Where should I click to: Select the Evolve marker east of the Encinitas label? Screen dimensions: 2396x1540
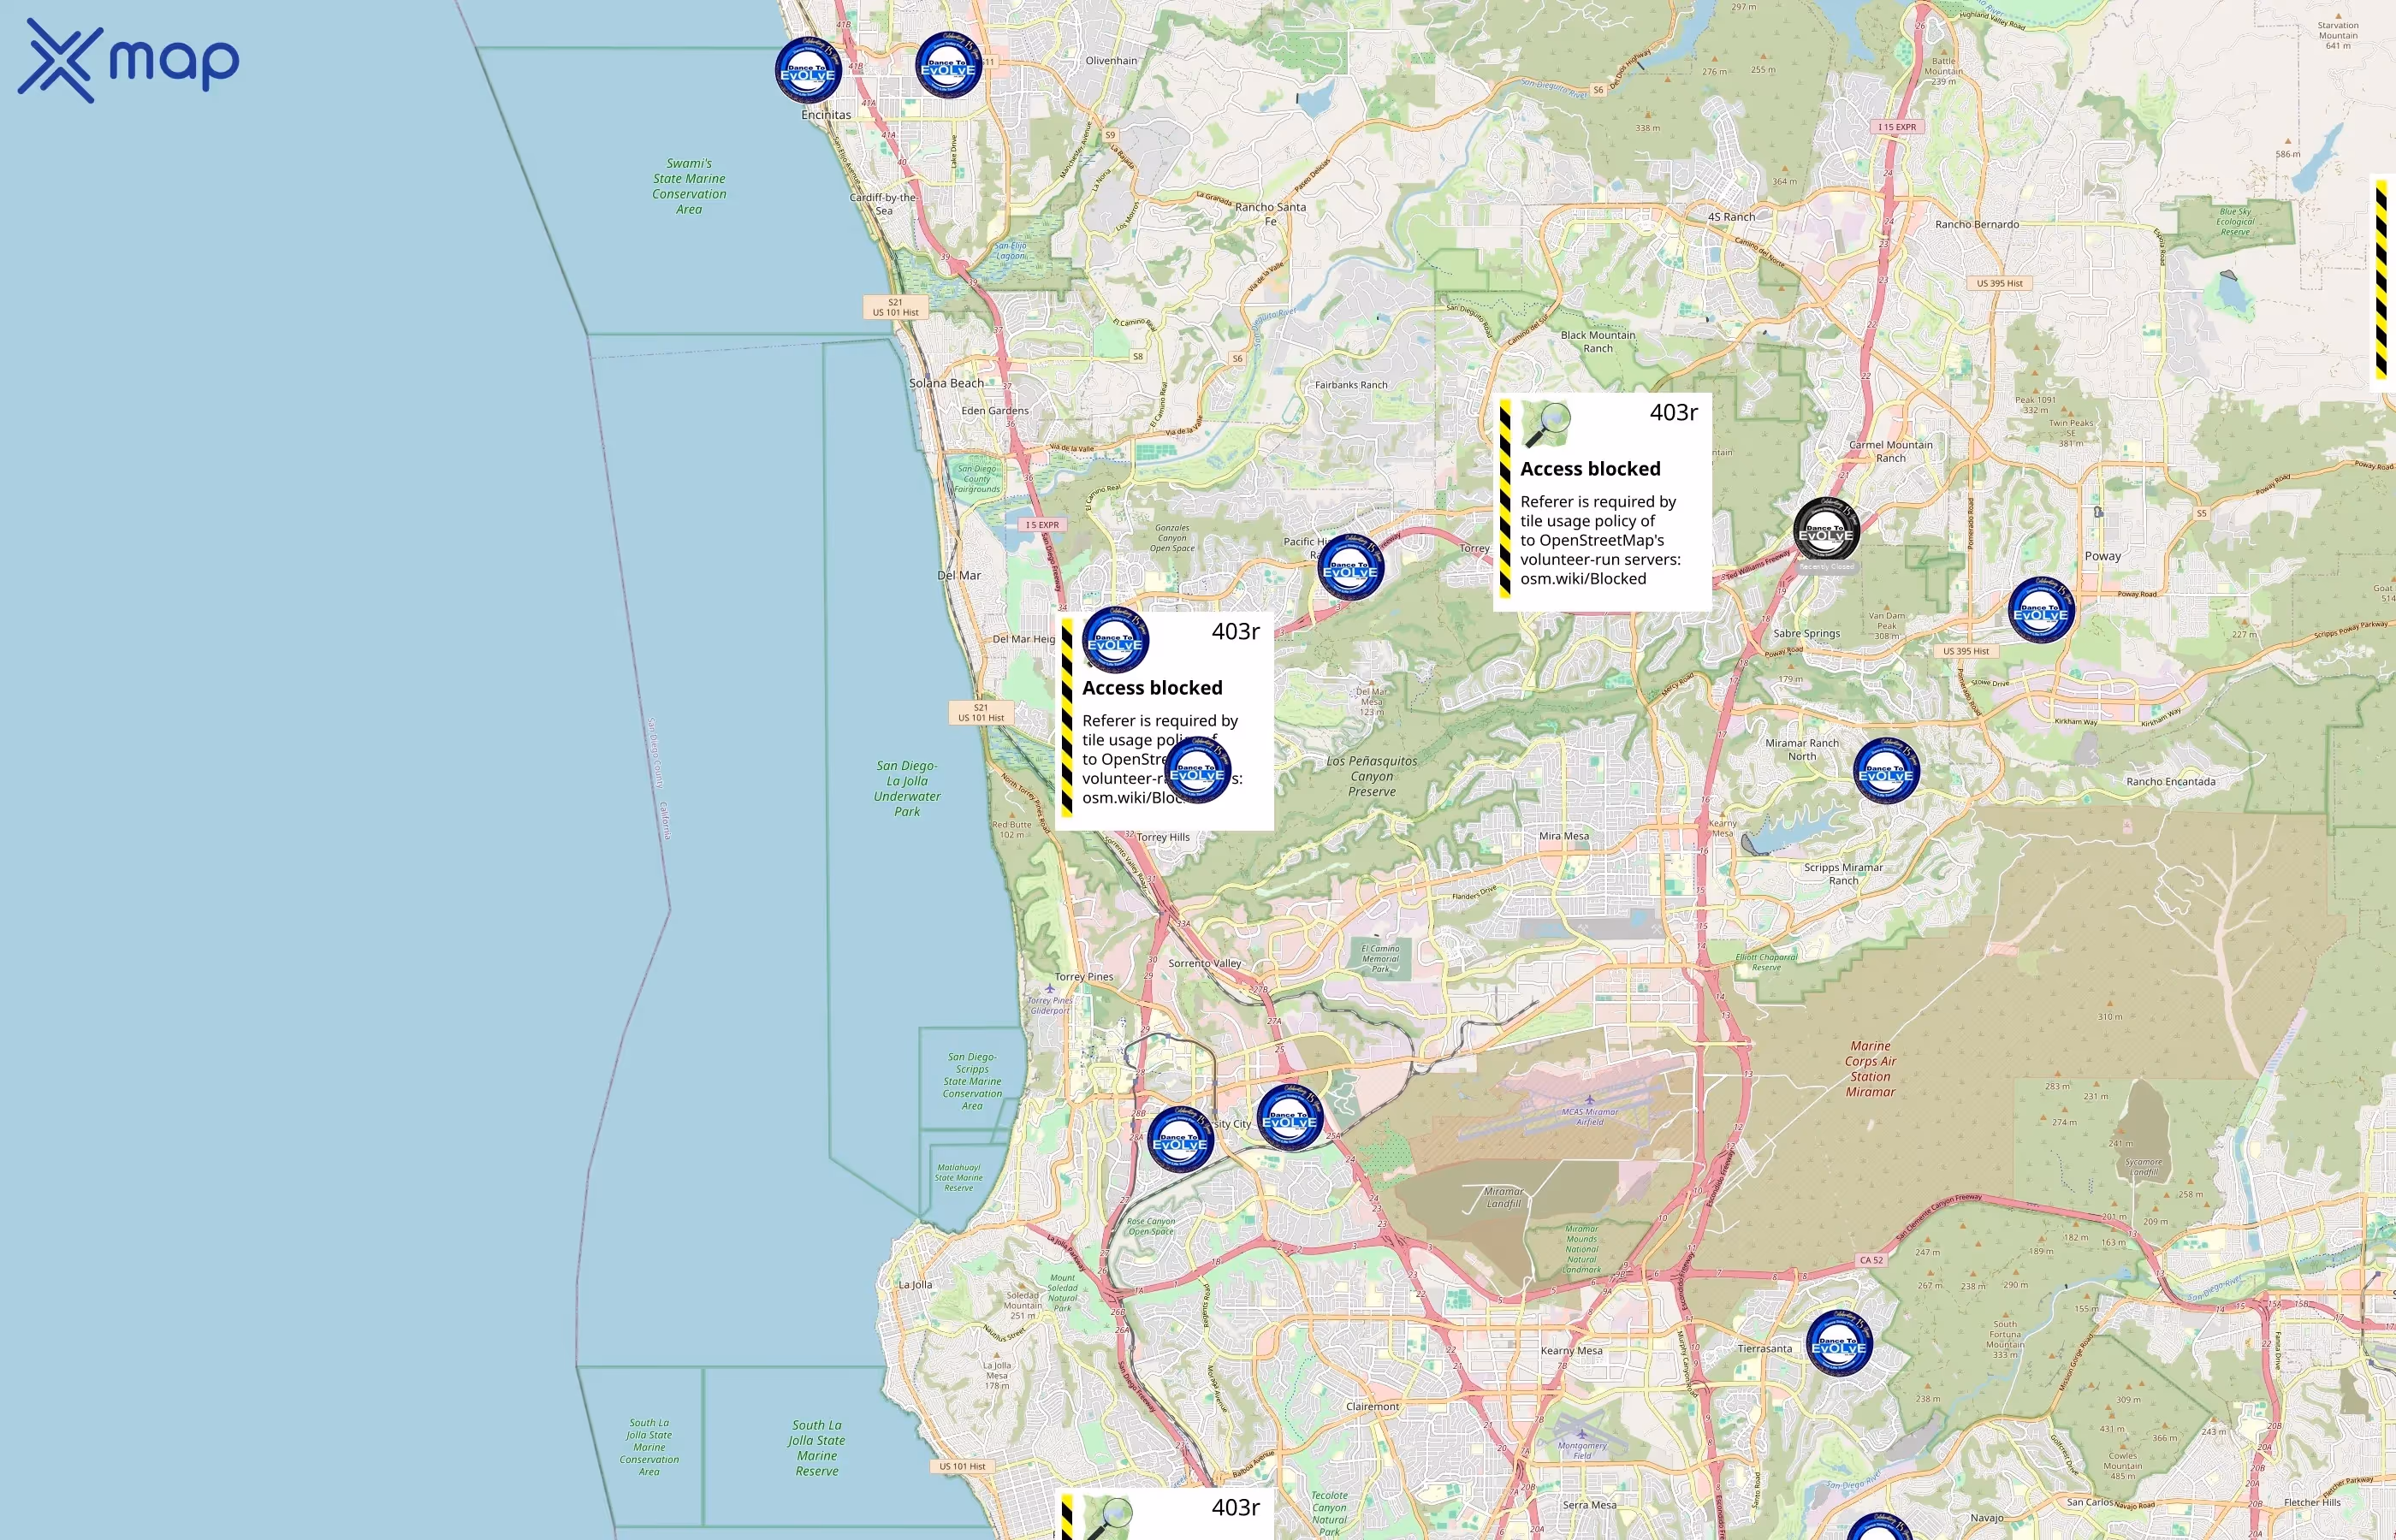[948, 65]
